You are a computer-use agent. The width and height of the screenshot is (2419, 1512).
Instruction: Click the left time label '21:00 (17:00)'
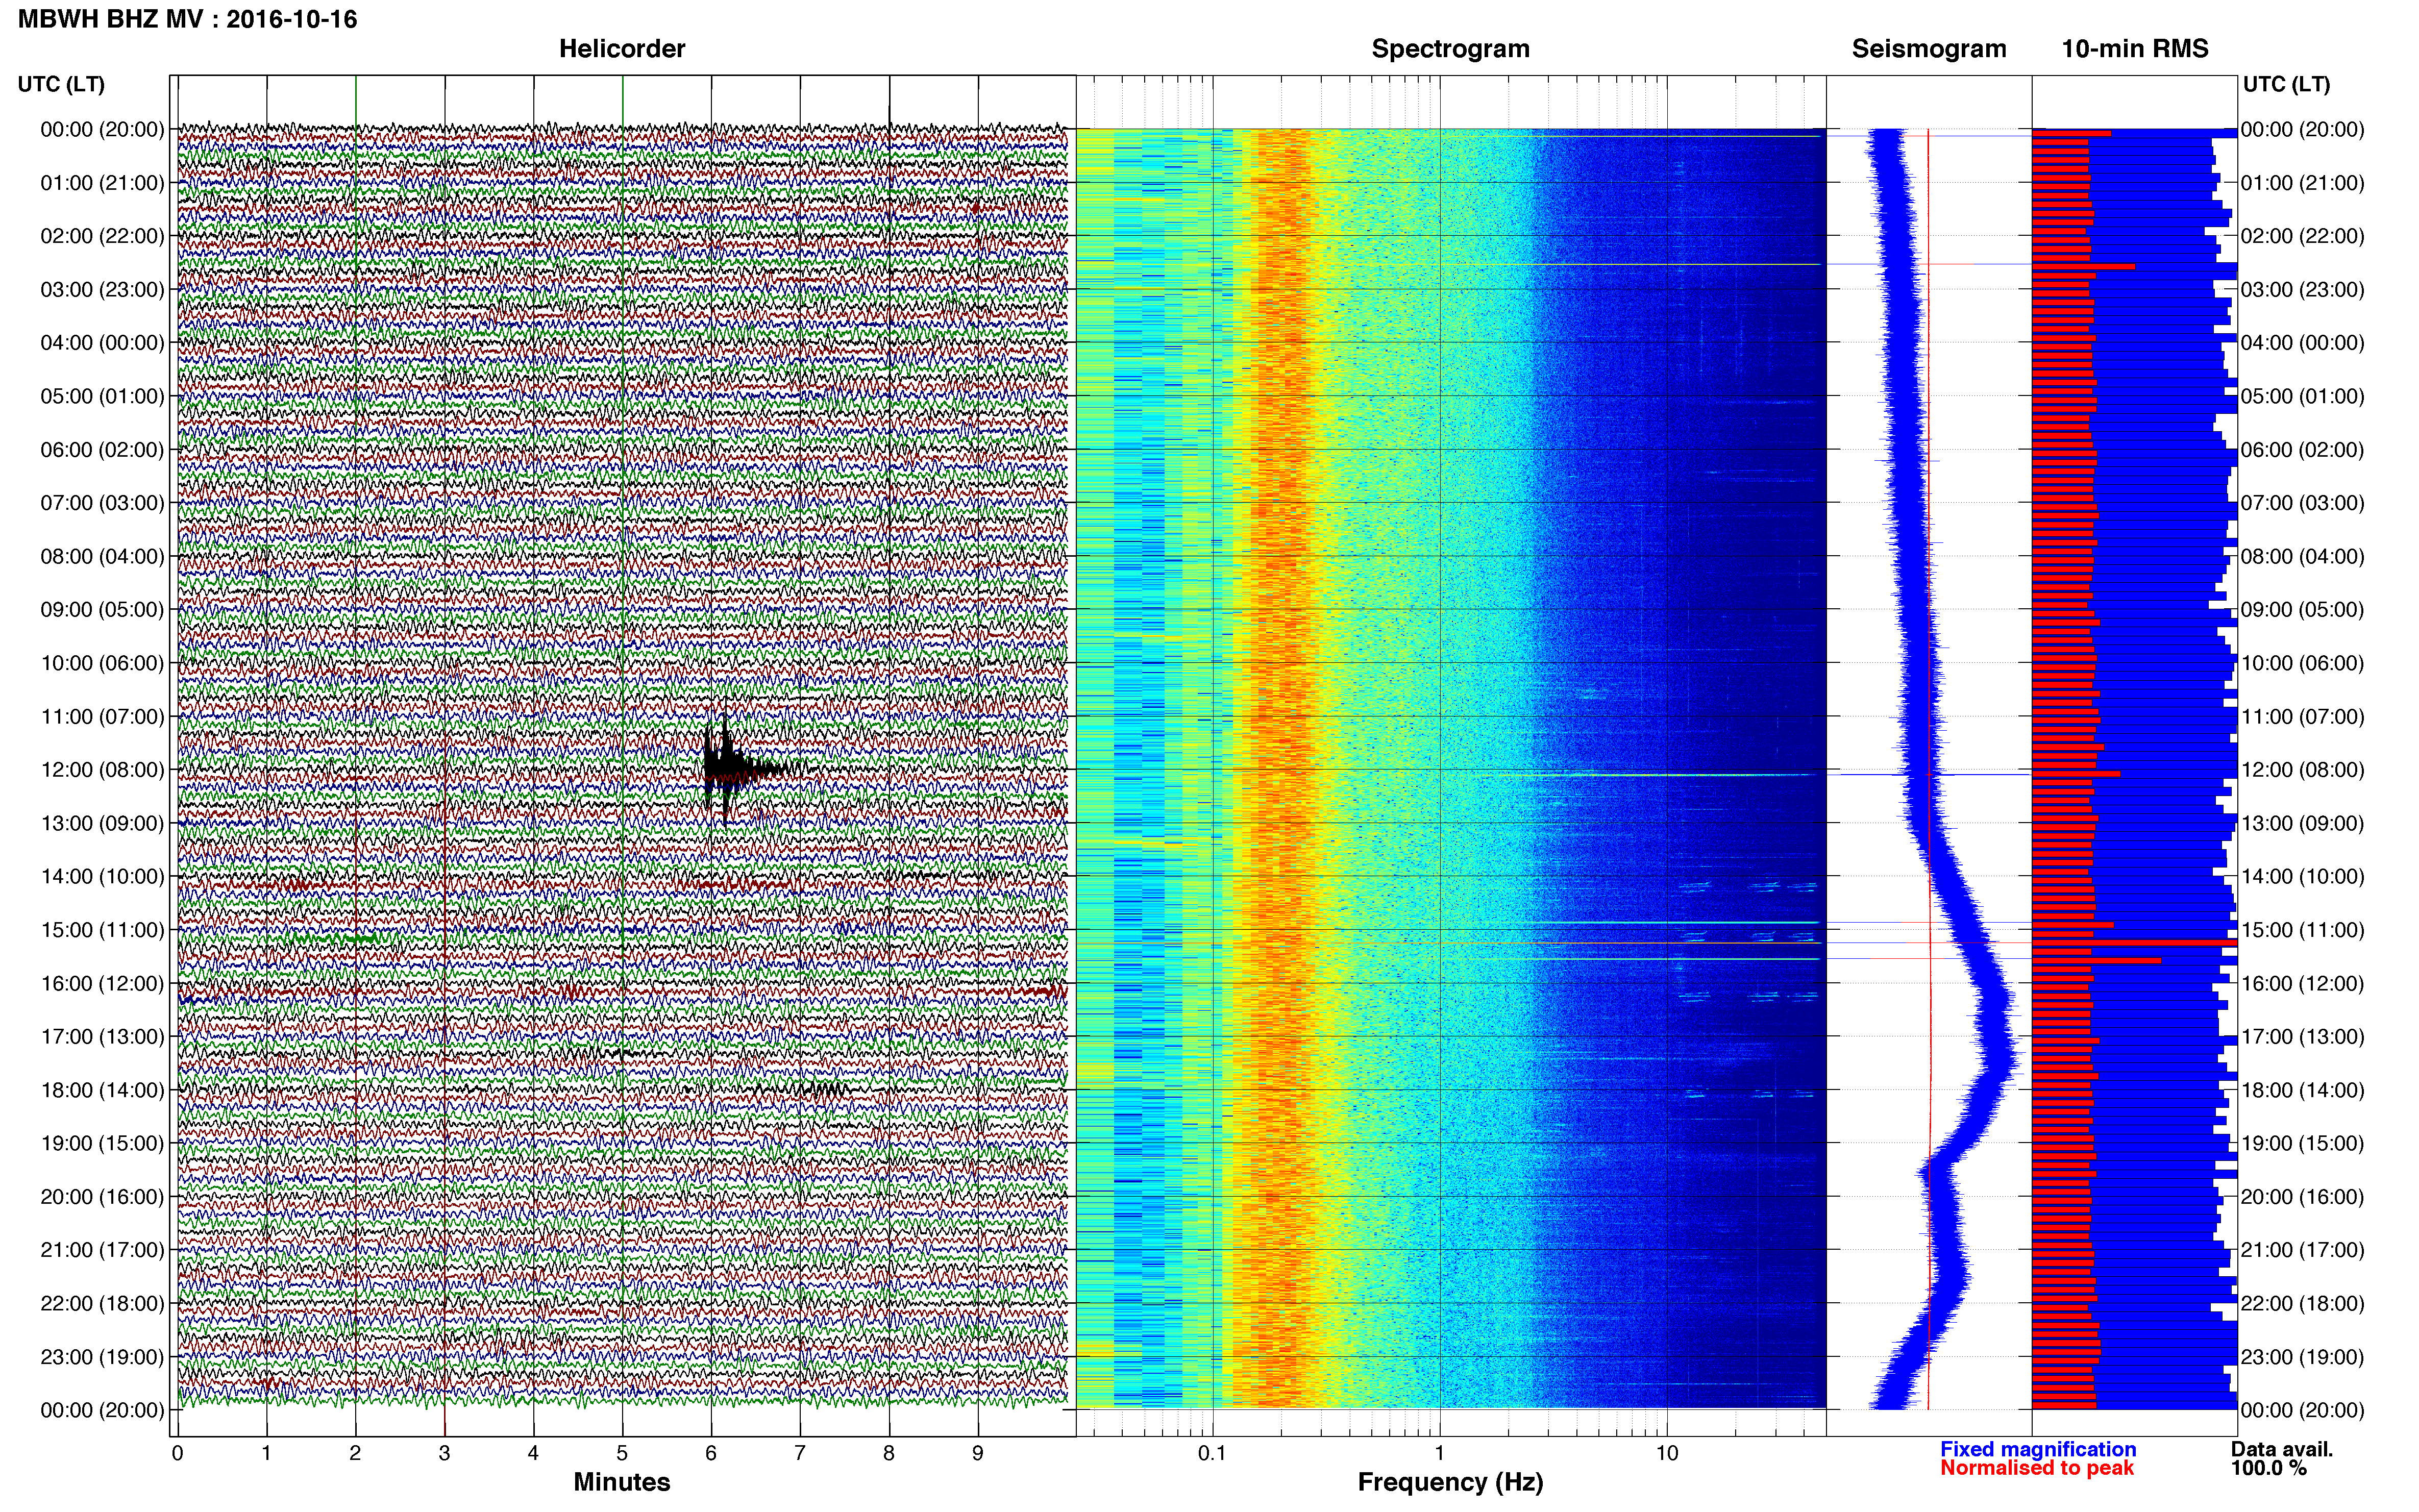coord(102,1250)
